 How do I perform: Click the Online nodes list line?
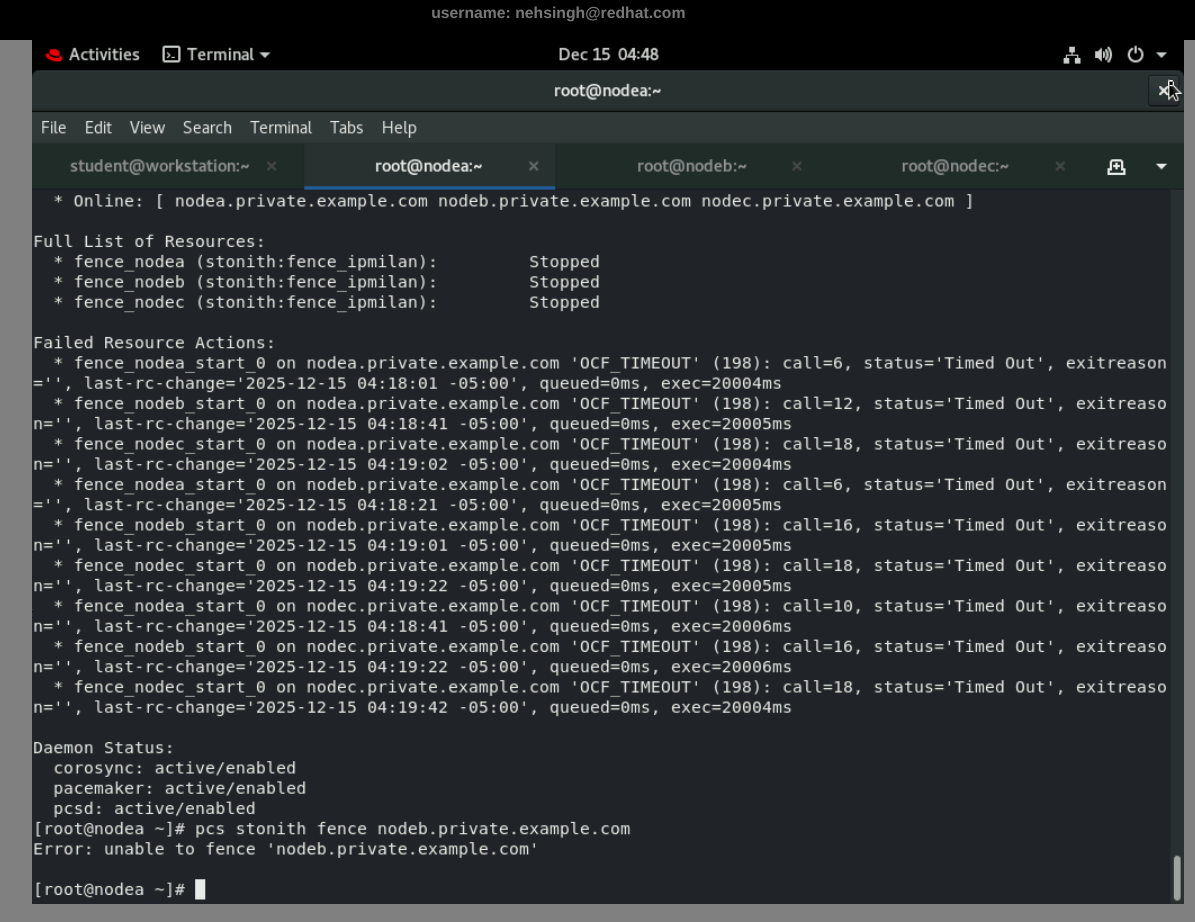(x=513, y=201)
